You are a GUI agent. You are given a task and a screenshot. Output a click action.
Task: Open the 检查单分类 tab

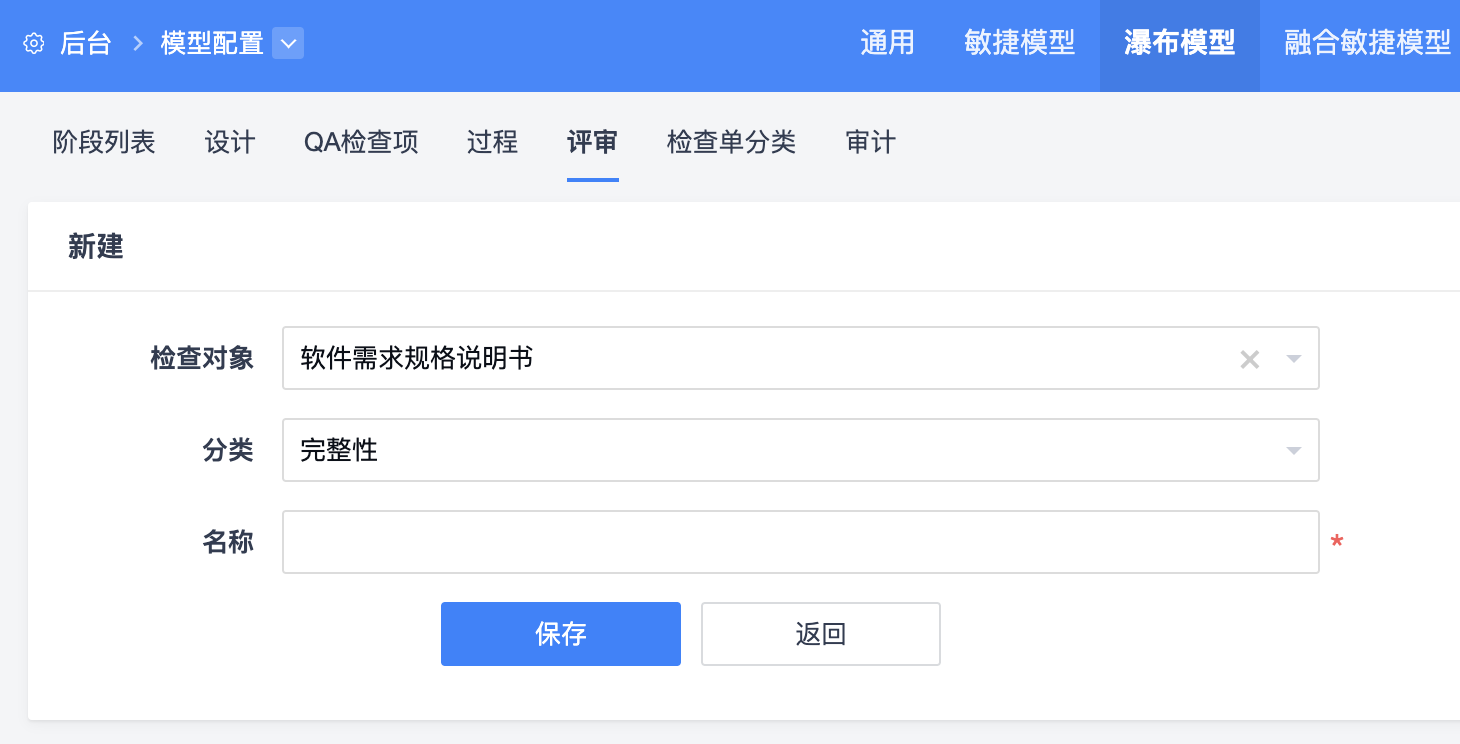tap(731, 142)
